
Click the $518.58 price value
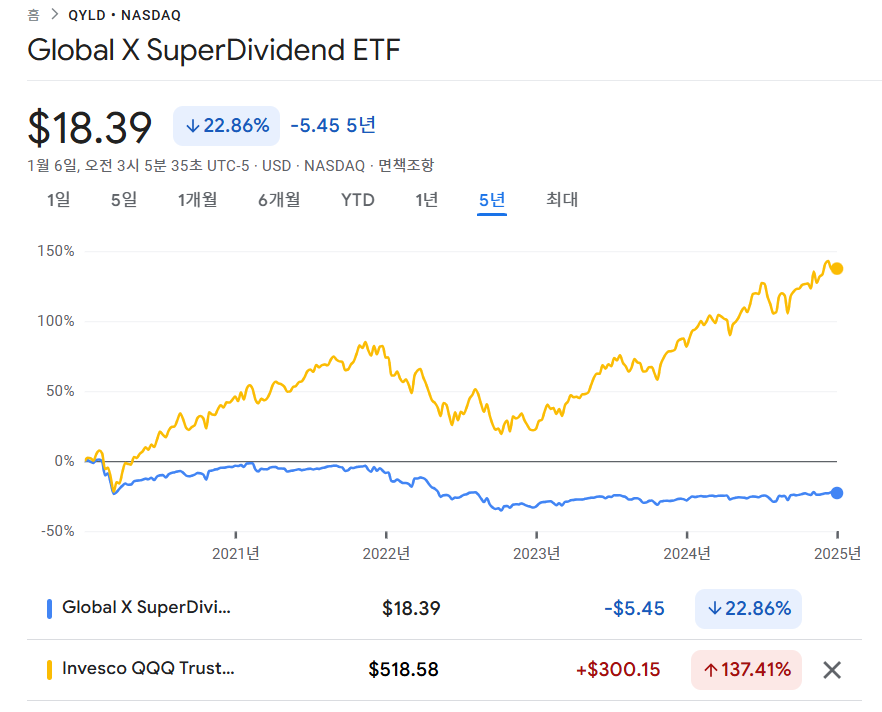(x=403, y=670)
